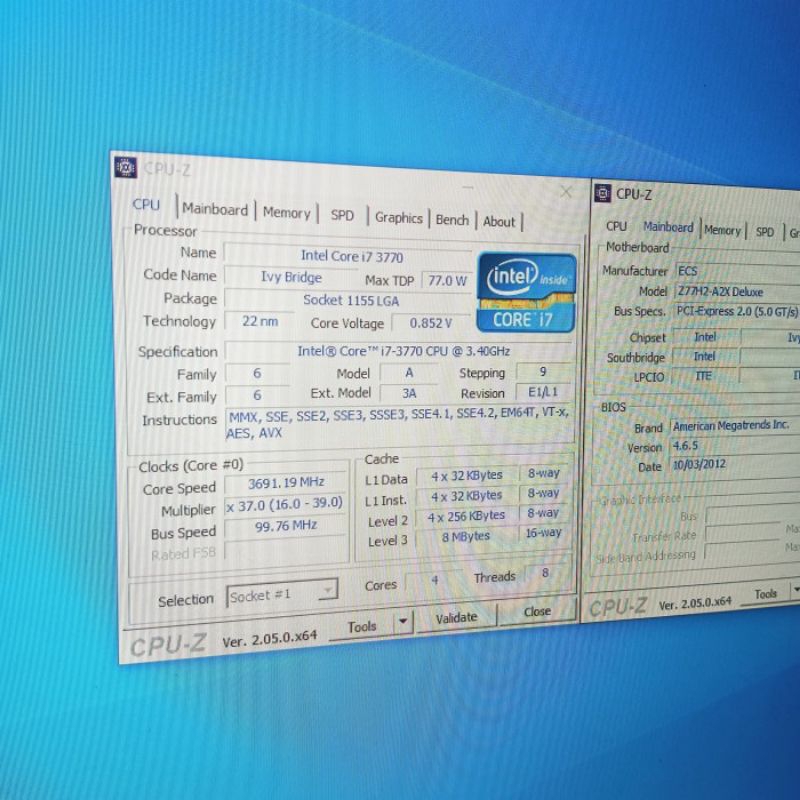Click the Tools button in left window

tap(362, 627)
